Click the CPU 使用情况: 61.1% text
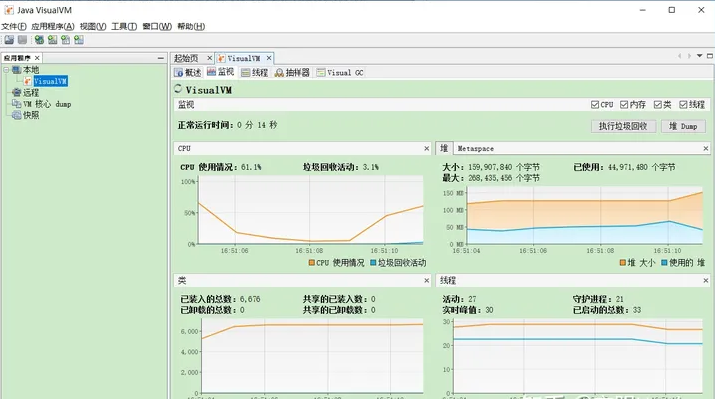Viewport: 715px width, 399px height. 221,167
